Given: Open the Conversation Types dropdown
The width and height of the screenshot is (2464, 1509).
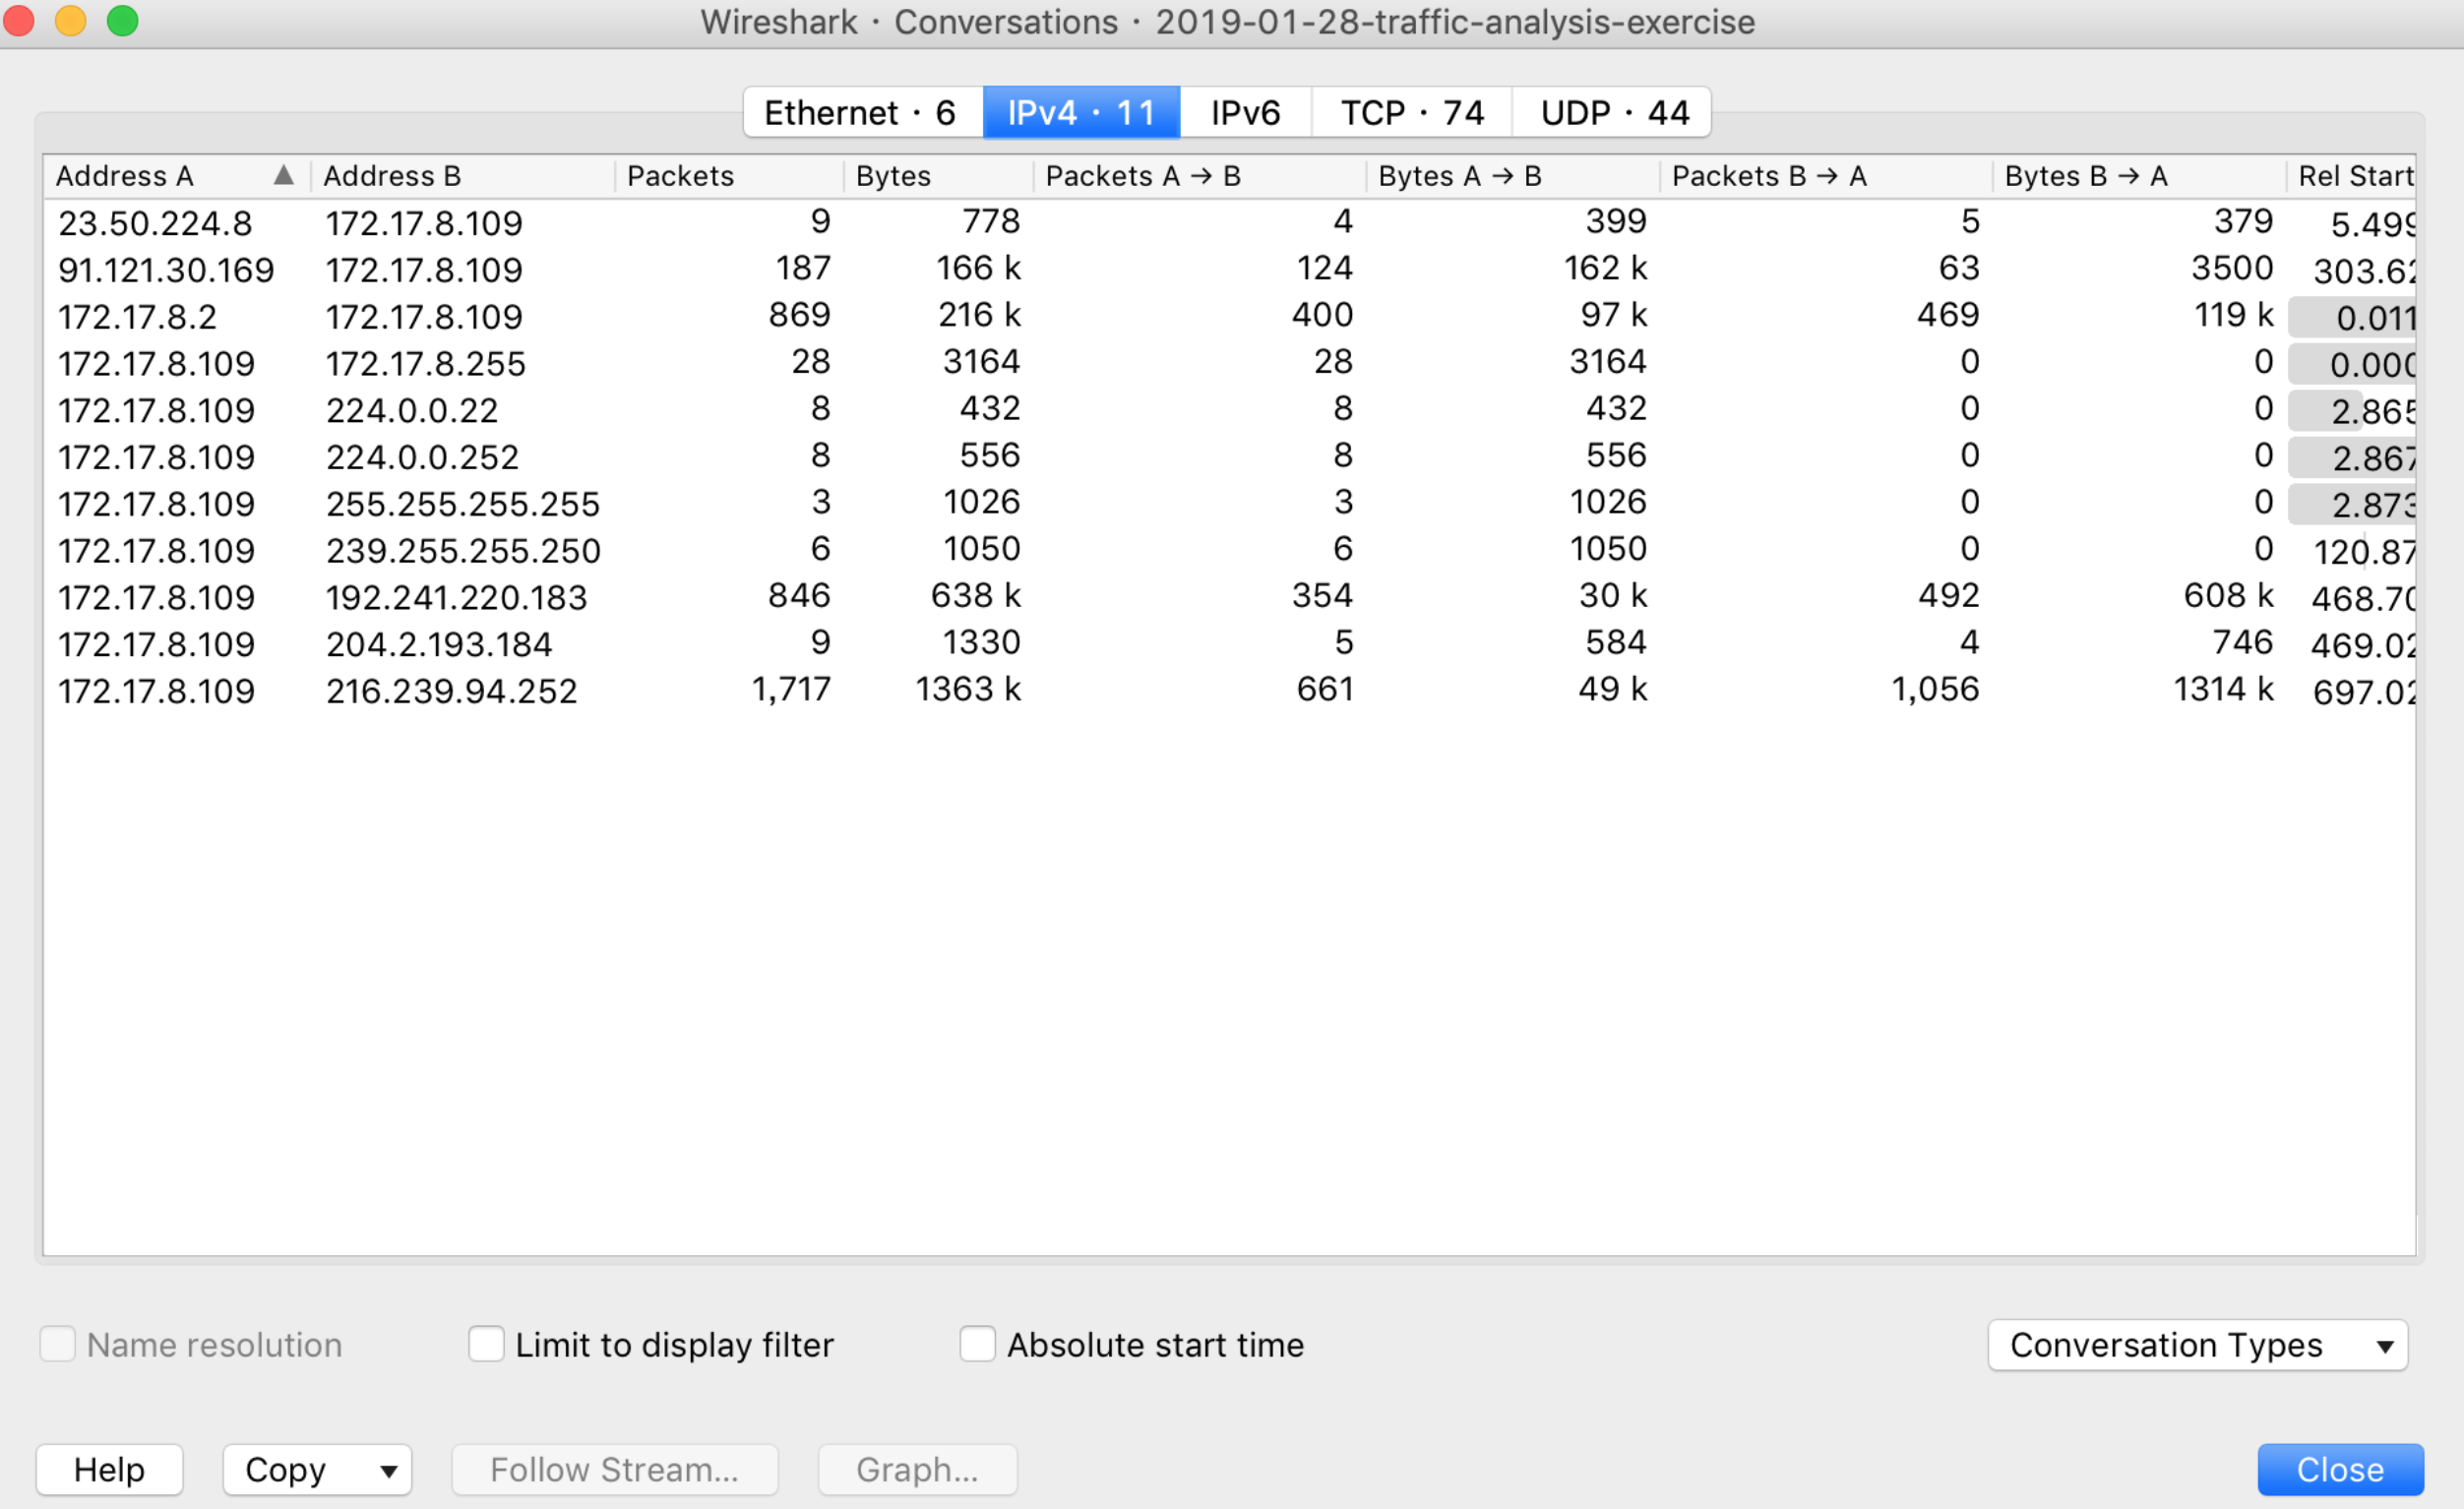Looking at the screenshot, I should coord(2197,1345).
